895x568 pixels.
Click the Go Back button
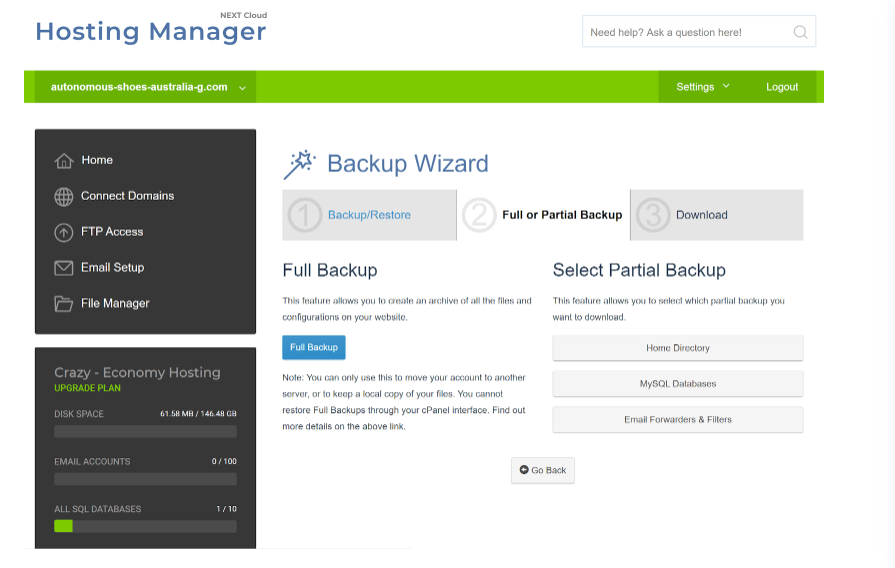543,470
